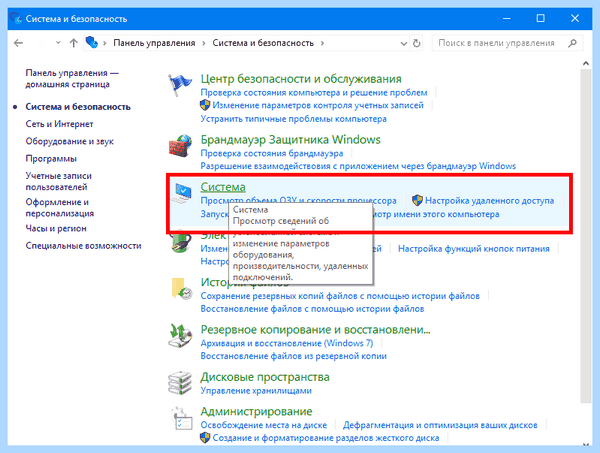The height and width of the screenshot is (453, 600).
Task: Click the Back arrow in the navigation bar
Action: click(x=18, y=43)
